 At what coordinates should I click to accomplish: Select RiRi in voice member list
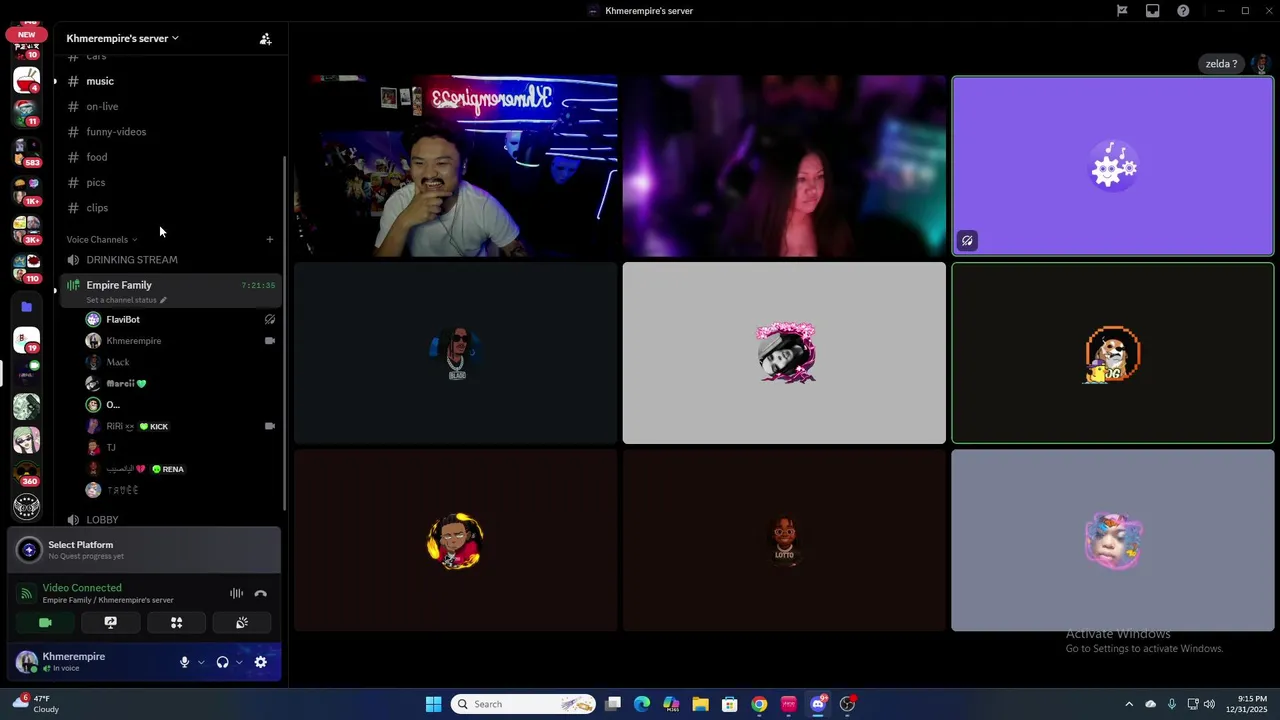180,426
